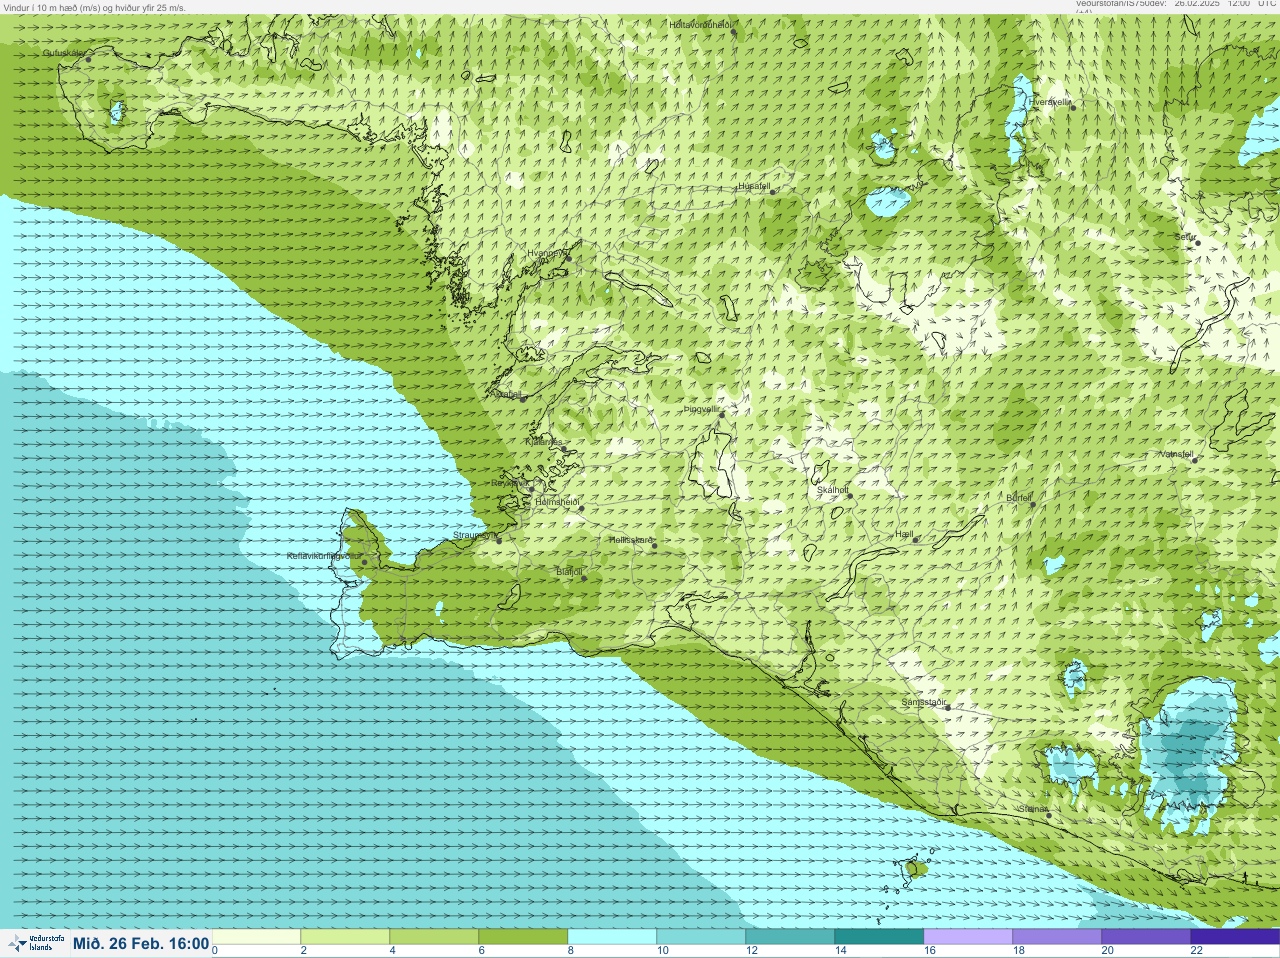Screen dimensions: 1280x958
Task: Click the Gufuskálar station marker
Action: pyautogui.click(x=88, y=59)
